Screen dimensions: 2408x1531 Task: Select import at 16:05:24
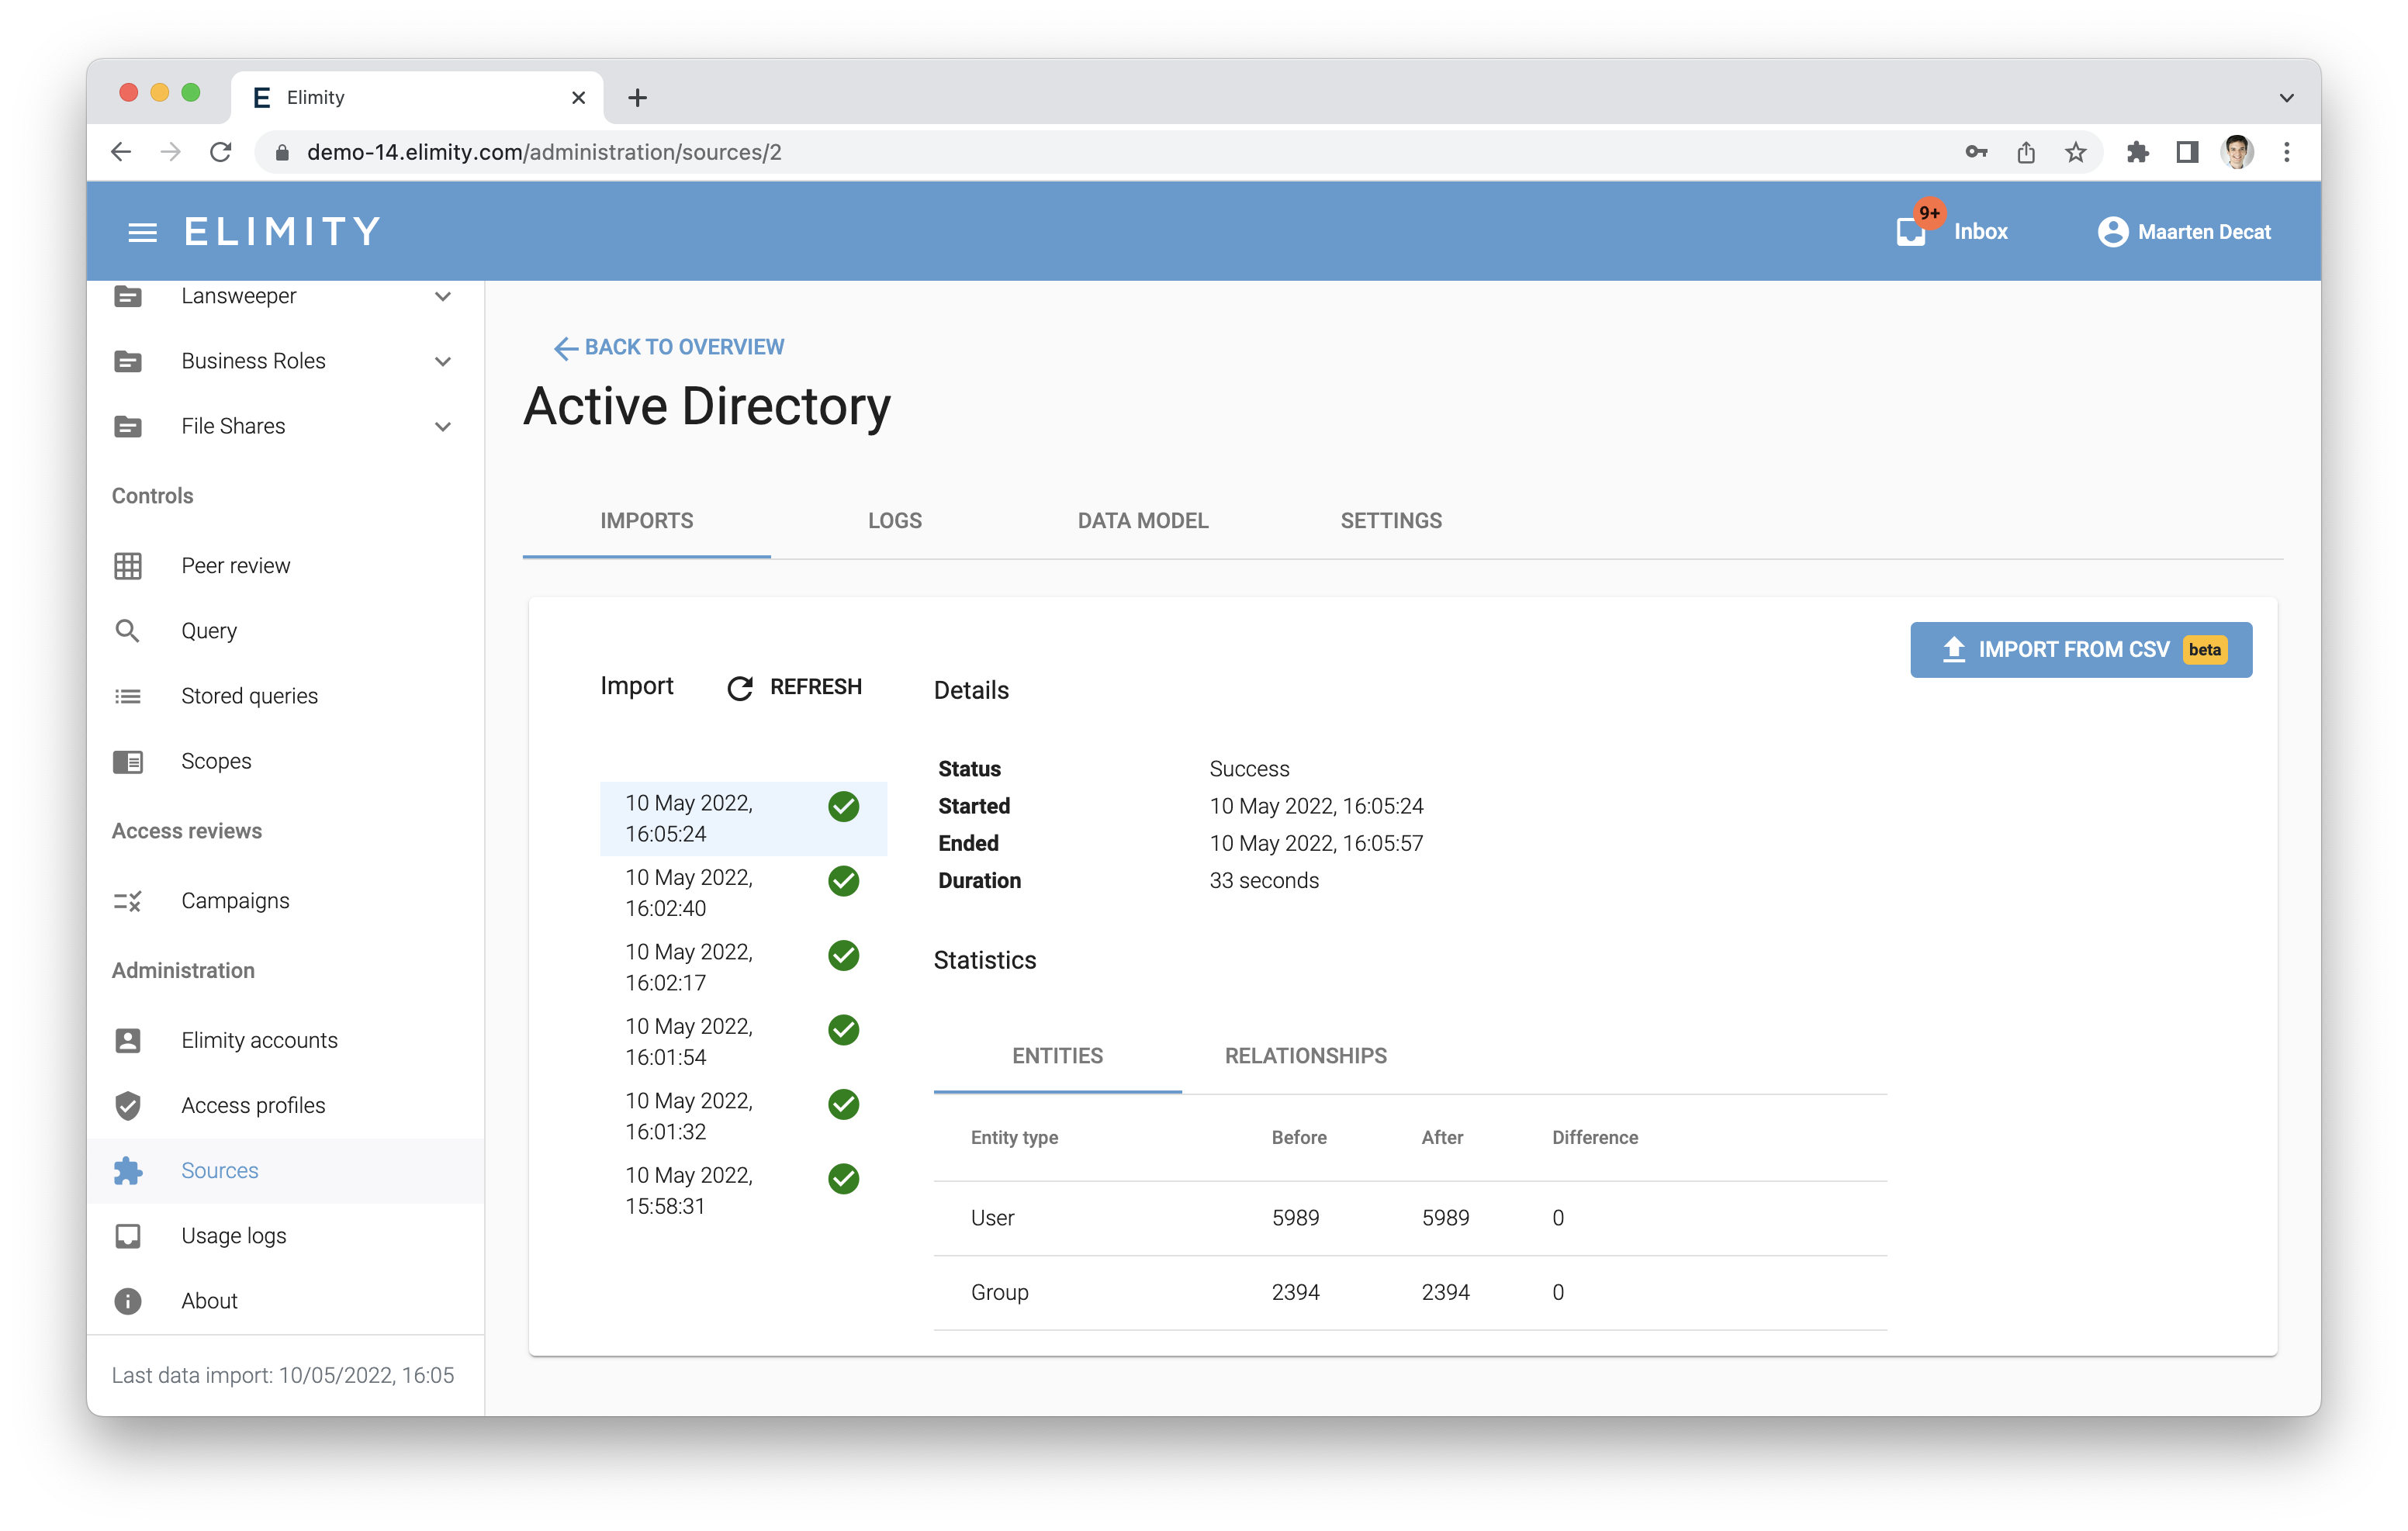(x=743, y=819)
